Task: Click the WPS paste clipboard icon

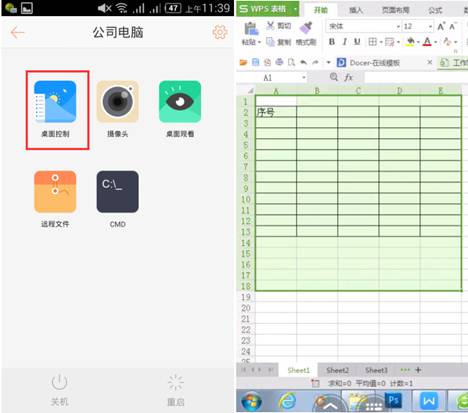Action: (251, 29)
